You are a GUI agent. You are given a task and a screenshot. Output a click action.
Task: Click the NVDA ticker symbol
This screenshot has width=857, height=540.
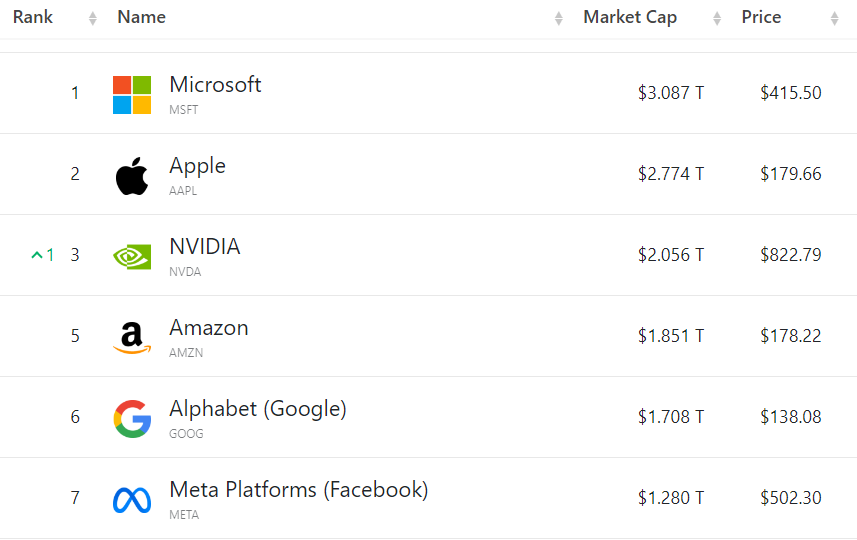pos(185,272)
